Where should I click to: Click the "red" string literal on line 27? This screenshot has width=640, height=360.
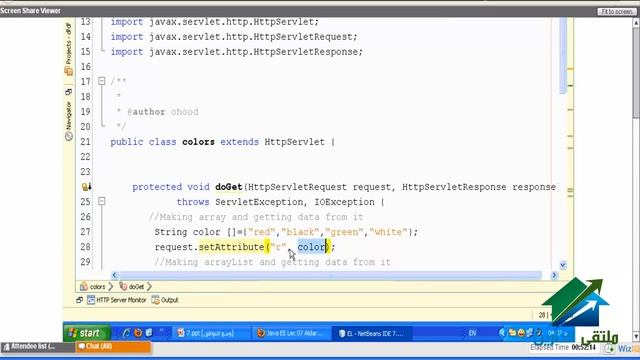[x=262, y=232]
